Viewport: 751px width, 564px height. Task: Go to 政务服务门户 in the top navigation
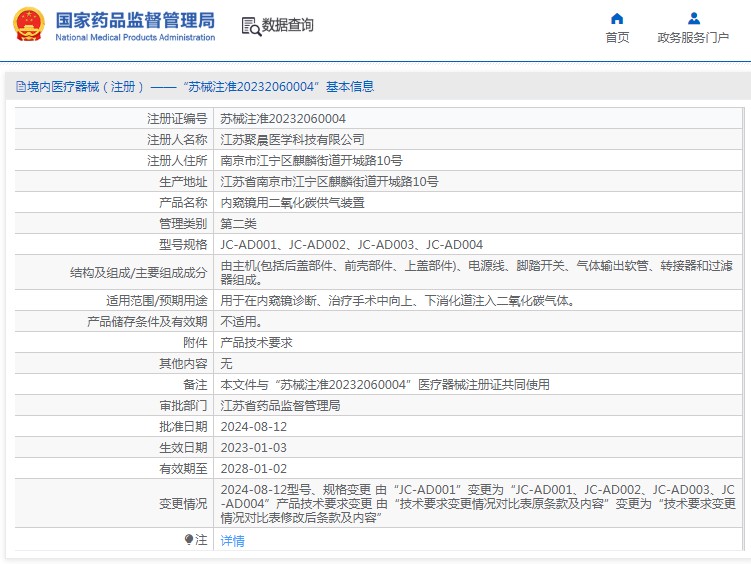pyautogui.click(x=693, y=38)
